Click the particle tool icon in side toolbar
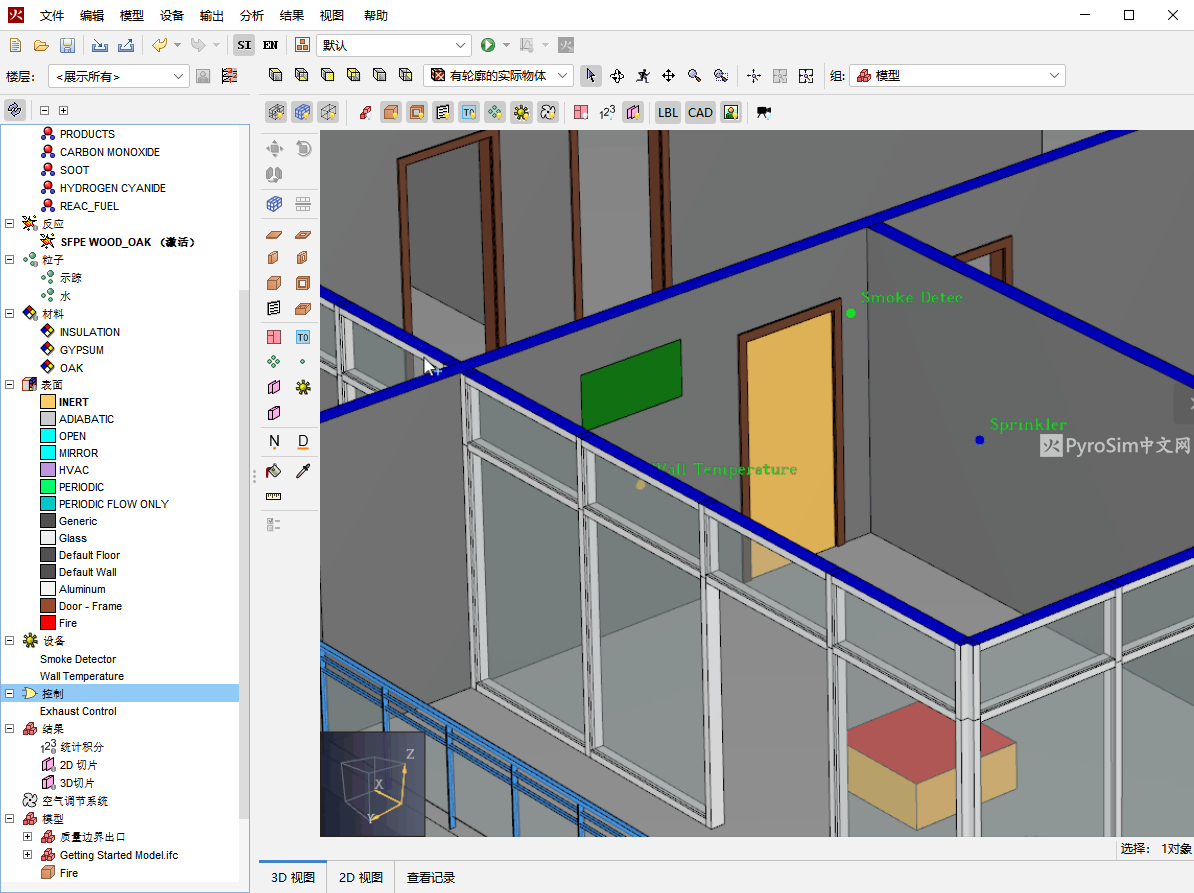Image resolution: width=1194 pixels, height=893 pixels. (x=274, y=362)
